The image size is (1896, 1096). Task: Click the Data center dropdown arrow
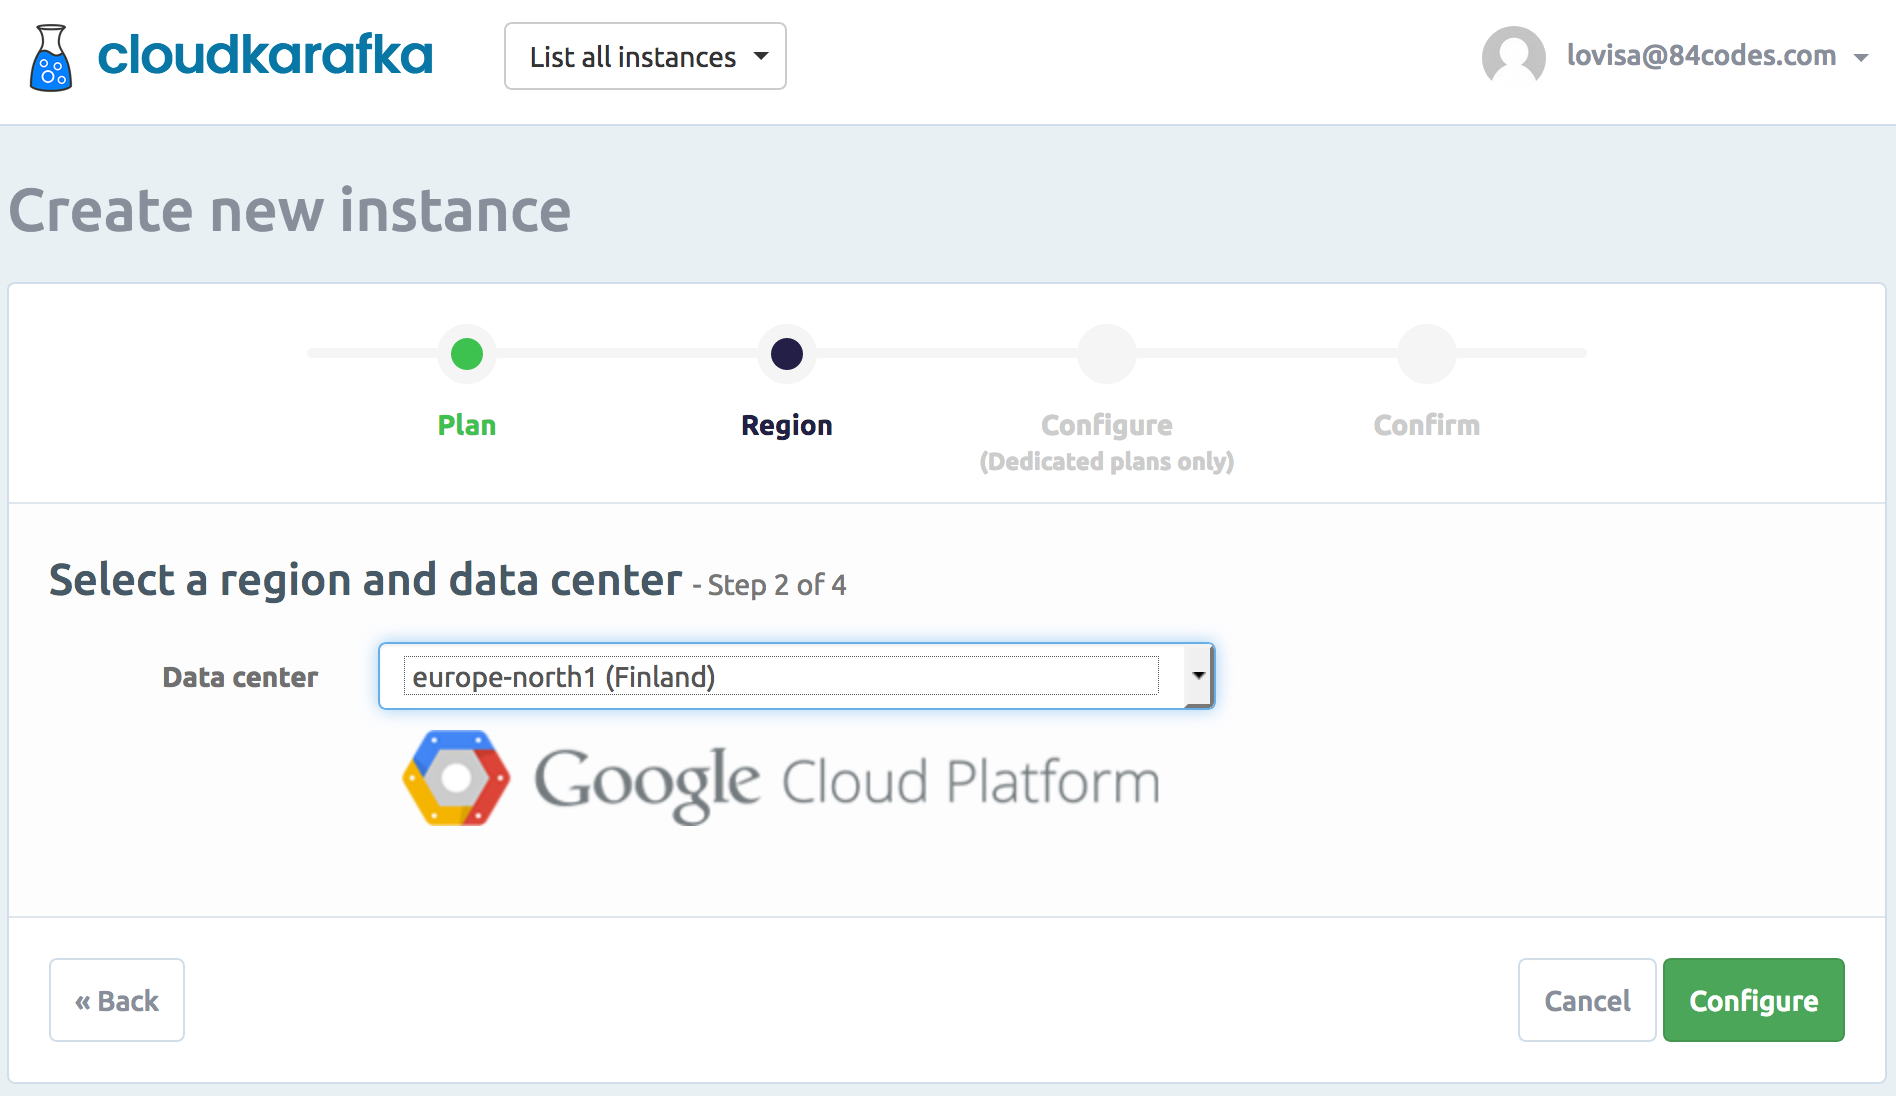click(x=1198, y=676)
